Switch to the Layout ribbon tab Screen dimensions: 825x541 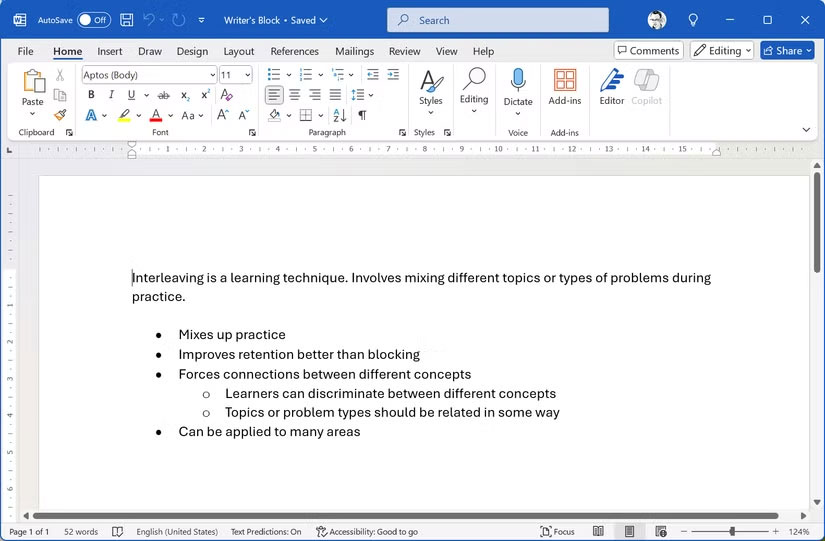(238, 51)
